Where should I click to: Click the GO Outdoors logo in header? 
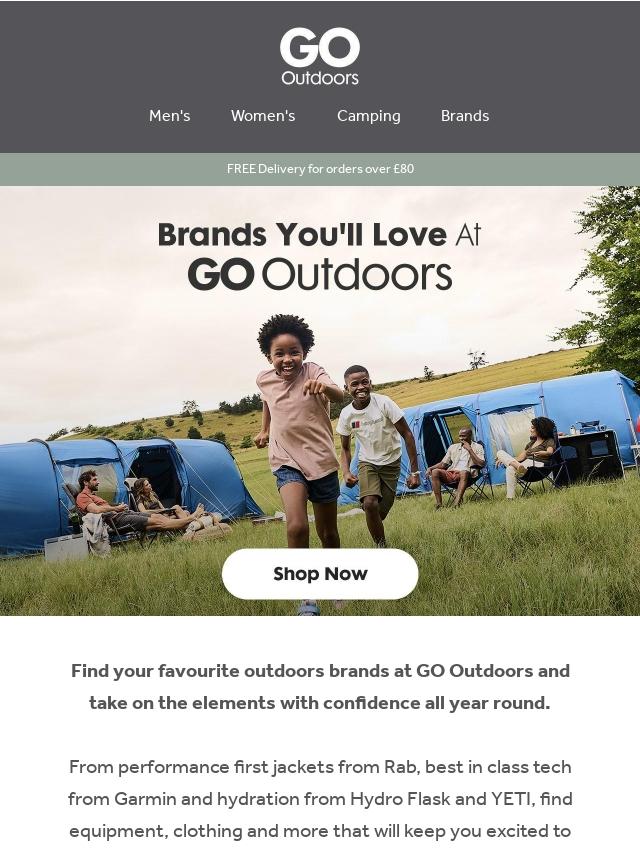point(320,57)
